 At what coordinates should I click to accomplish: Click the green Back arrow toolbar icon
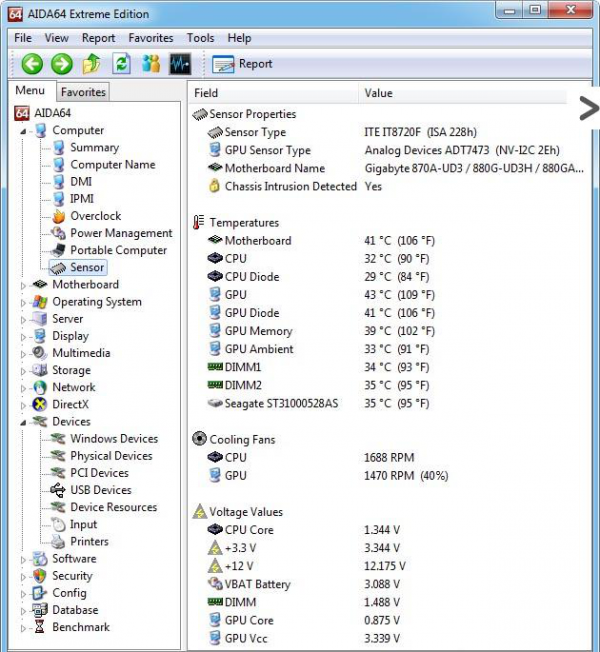[x=32, y=64]
